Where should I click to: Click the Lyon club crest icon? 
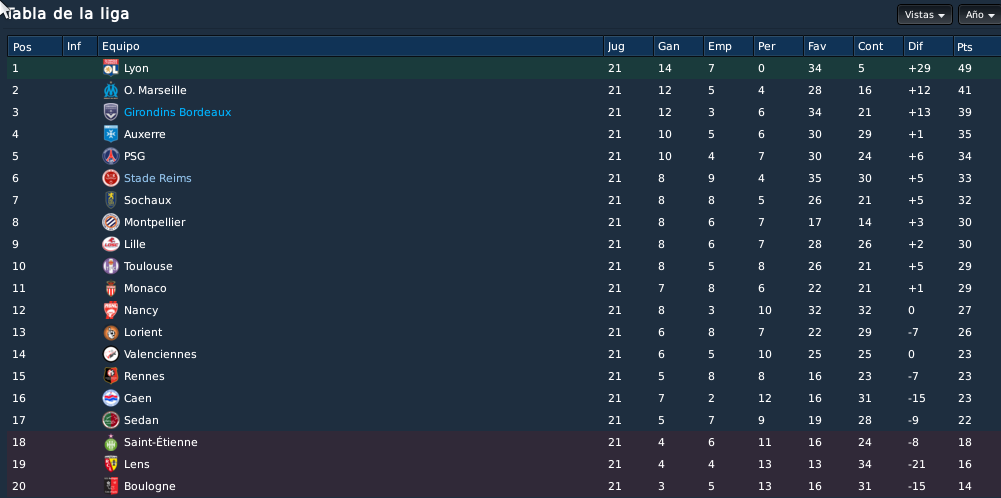pyautogui.click(x=111, y=68)
